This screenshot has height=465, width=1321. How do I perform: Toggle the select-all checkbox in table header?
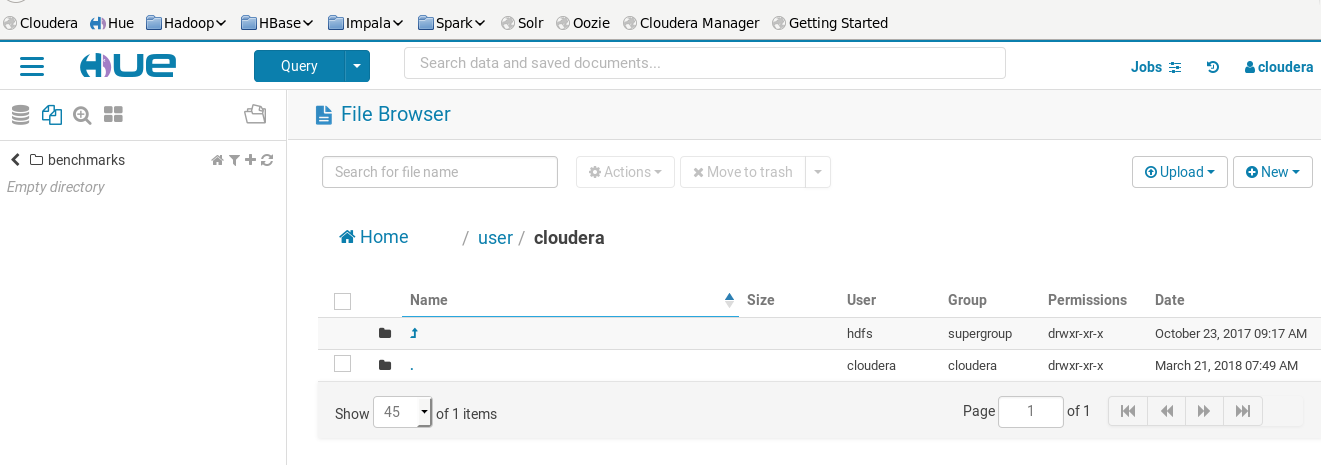[x=342, y=301]
